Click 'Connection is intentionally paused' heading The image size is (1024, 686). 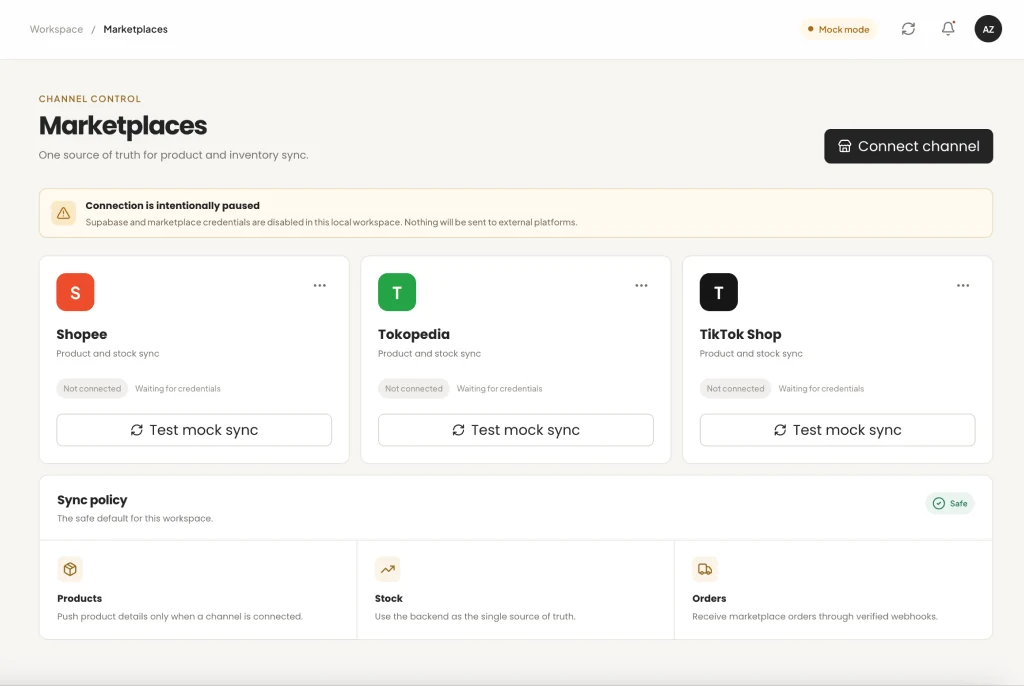coord(172,205)
